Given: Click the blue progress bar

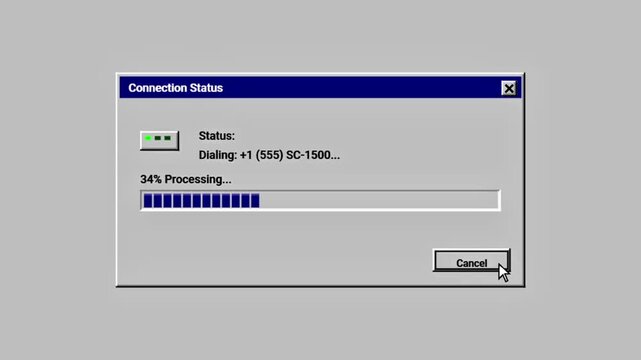Looking at the screenshot, I should (x=320, y=201).
